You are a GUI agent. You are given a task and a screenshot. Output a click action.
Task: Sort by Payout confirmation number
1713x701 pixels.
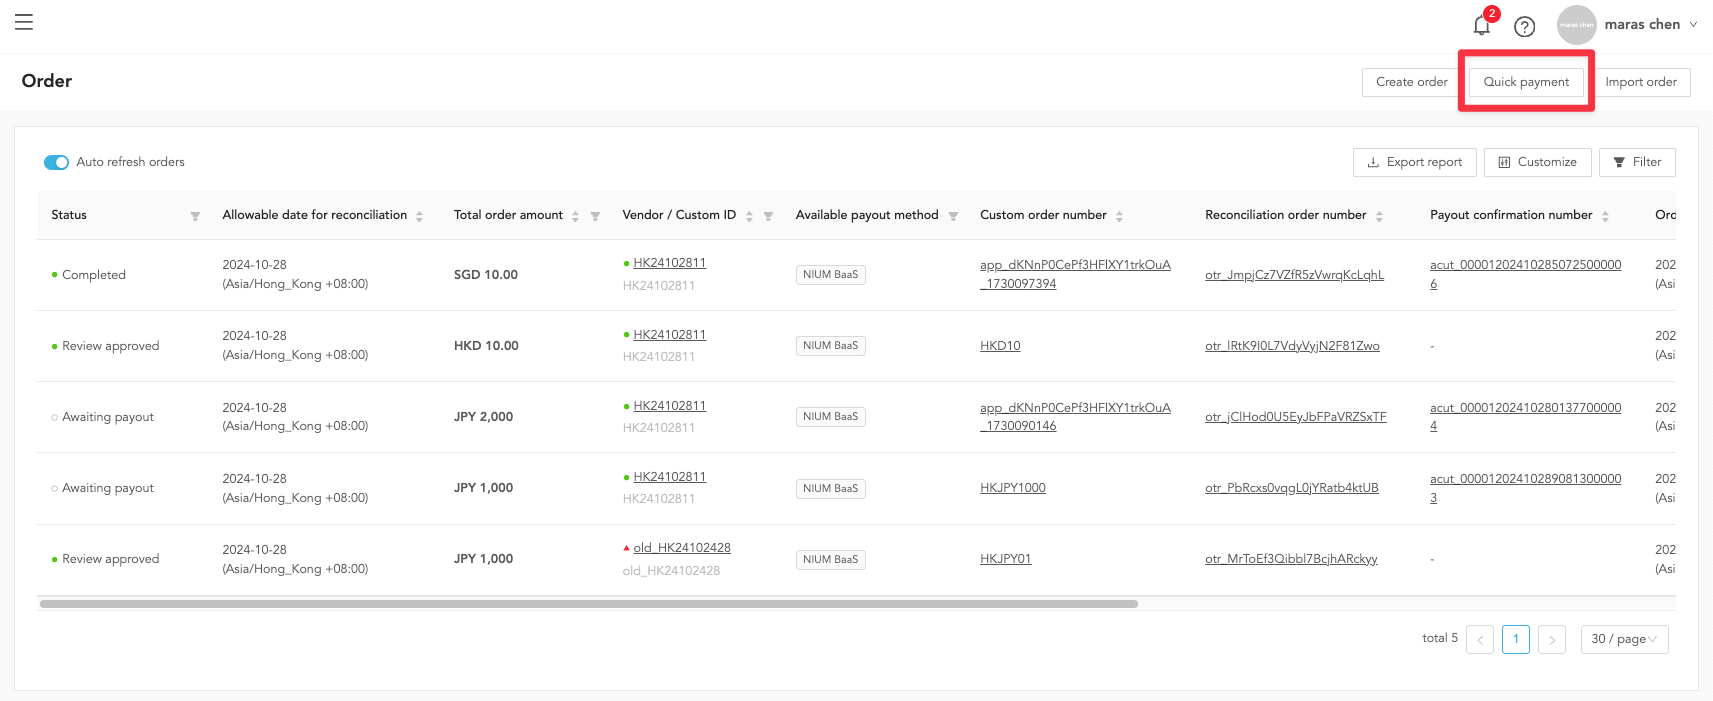tap(1605, 216)
